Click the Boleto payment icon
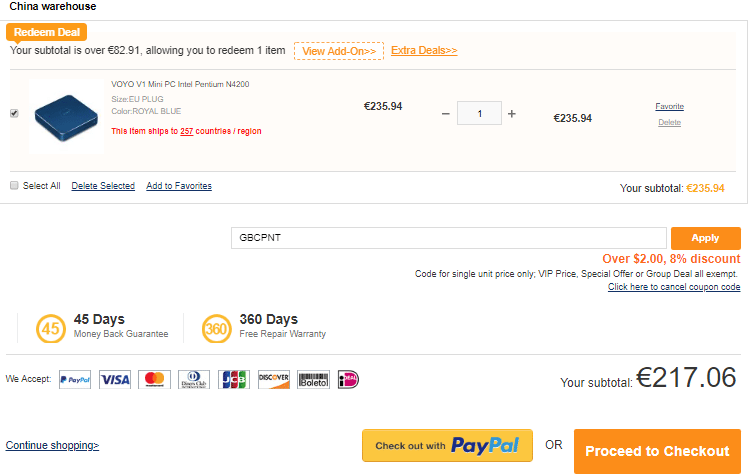This screenshot has width=749, height=476. pos(313,380)
